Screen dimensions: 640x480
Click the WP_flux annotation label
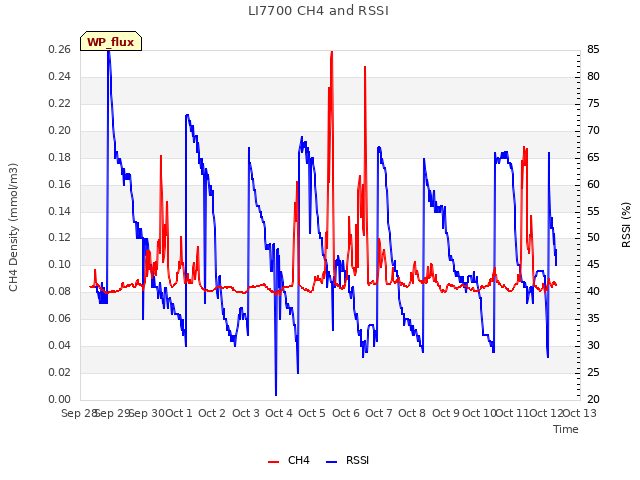111,42
